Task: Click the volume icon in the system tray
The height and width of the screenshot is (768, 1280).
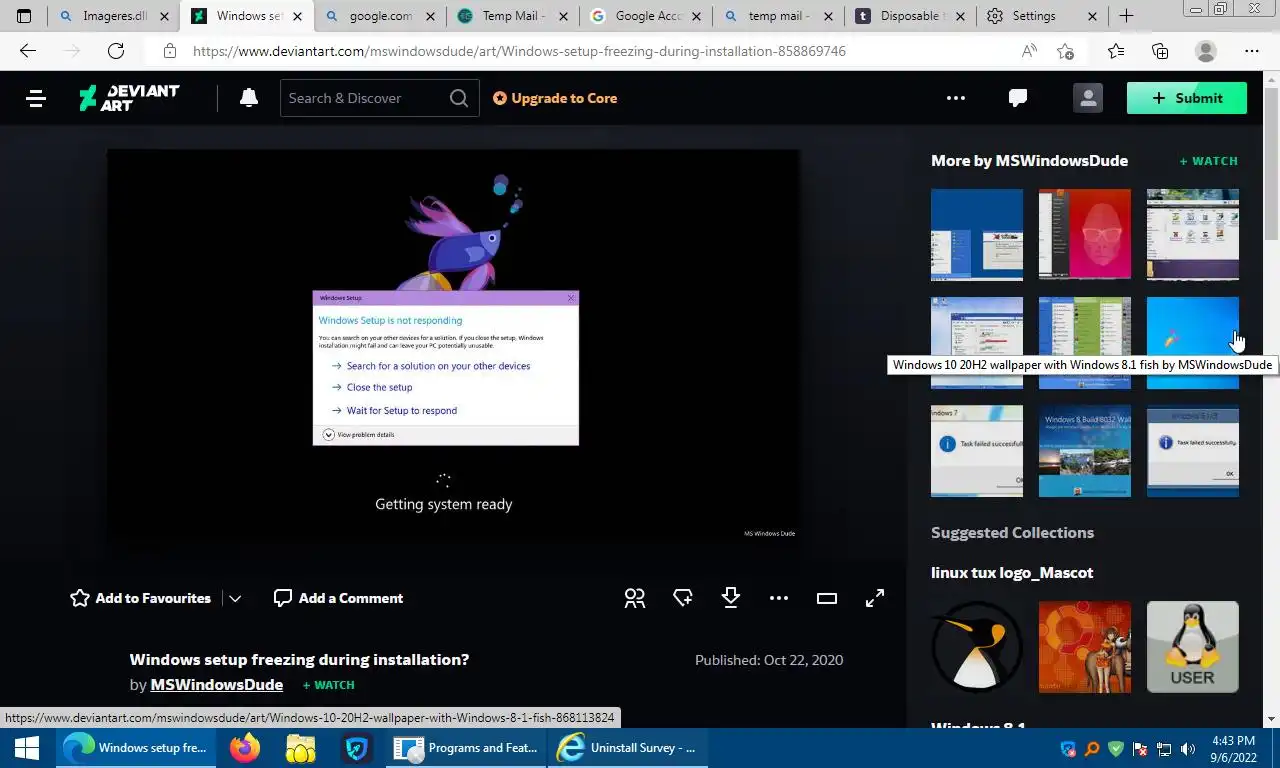Action: 1188,748
